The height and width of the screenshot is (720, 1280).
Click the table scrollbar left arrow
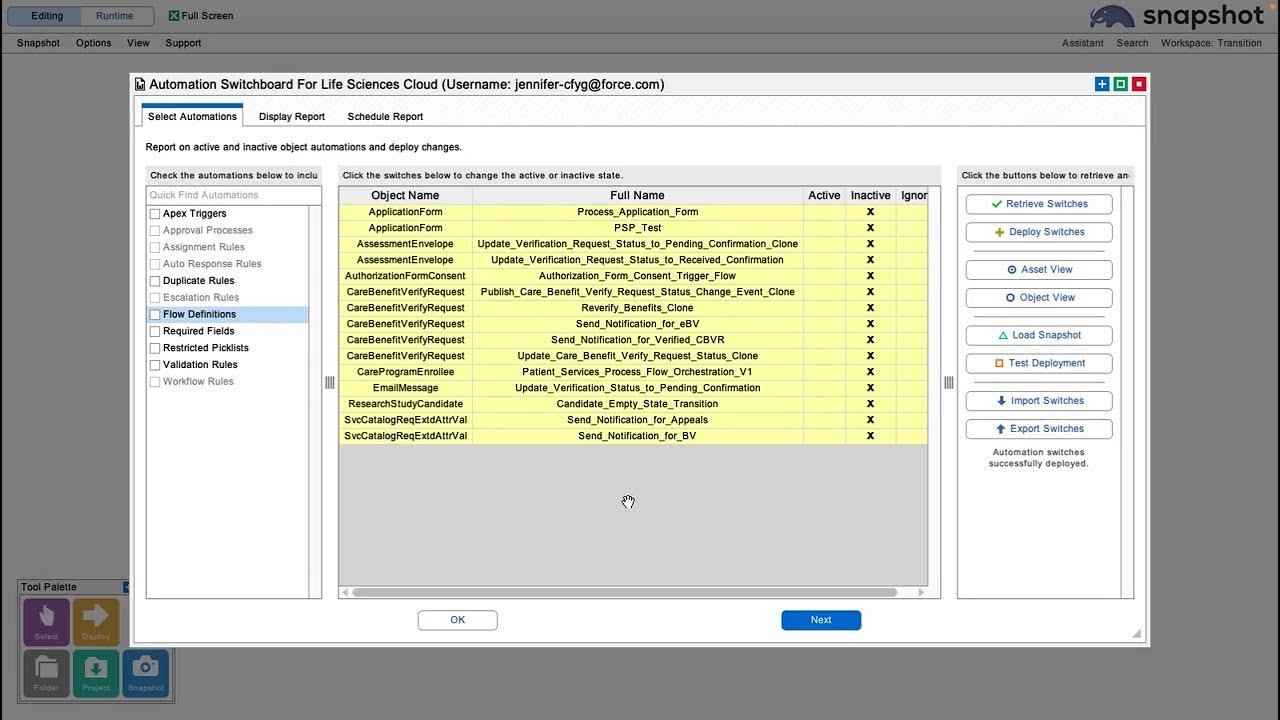[345, 592]
